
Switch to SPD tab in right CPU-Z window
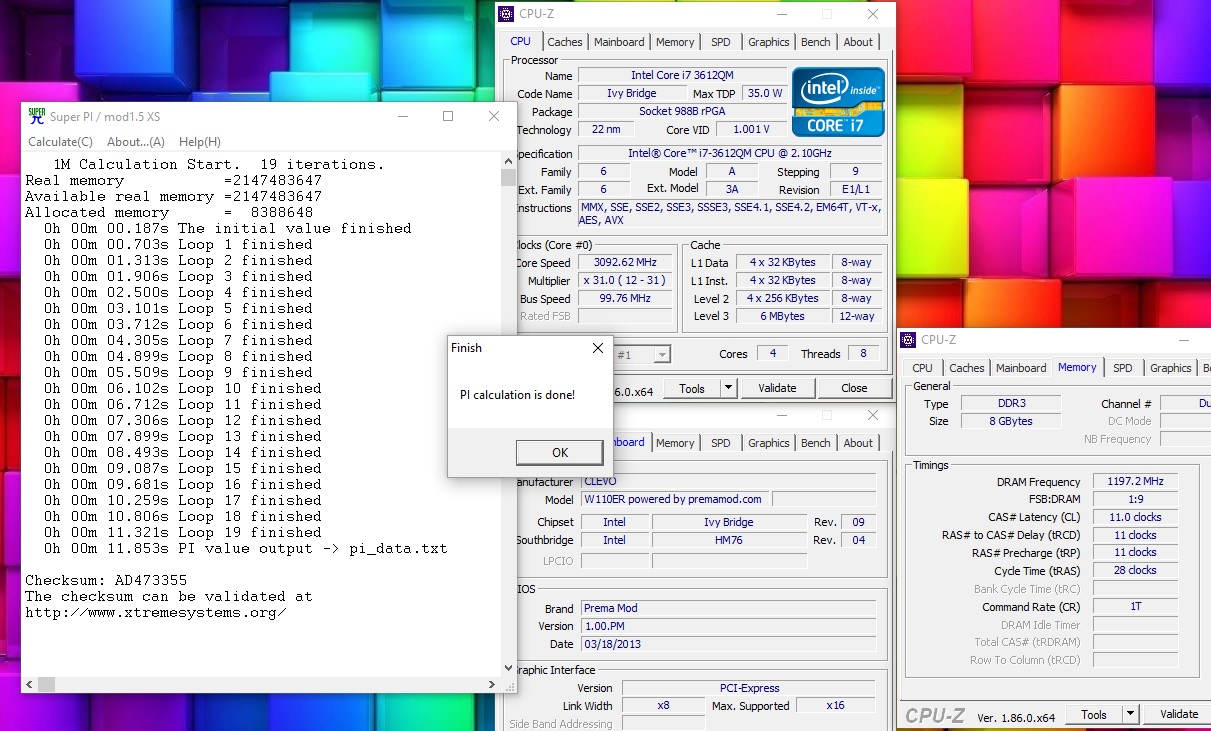click(x=1123, y=368)
